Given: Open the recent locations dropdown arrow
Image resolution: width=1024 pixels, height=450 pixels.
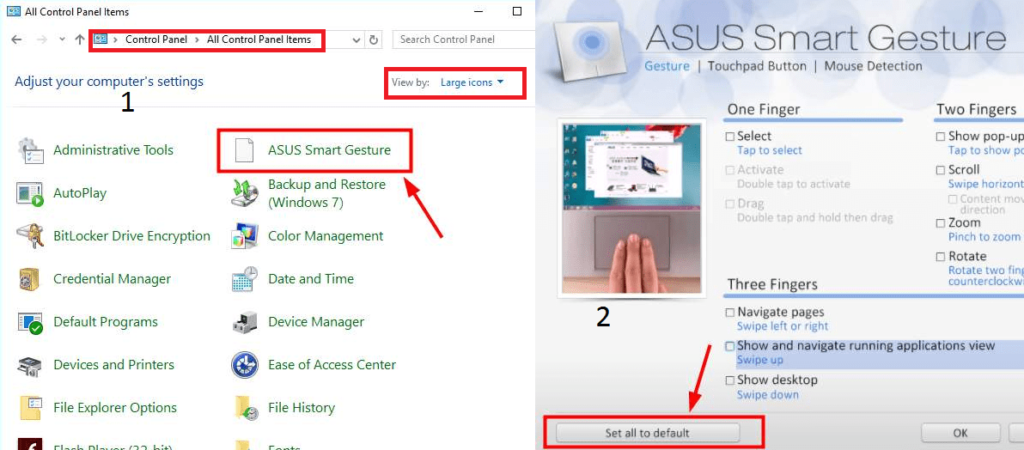Looking at the screenshot, I should tap(62, 39).
